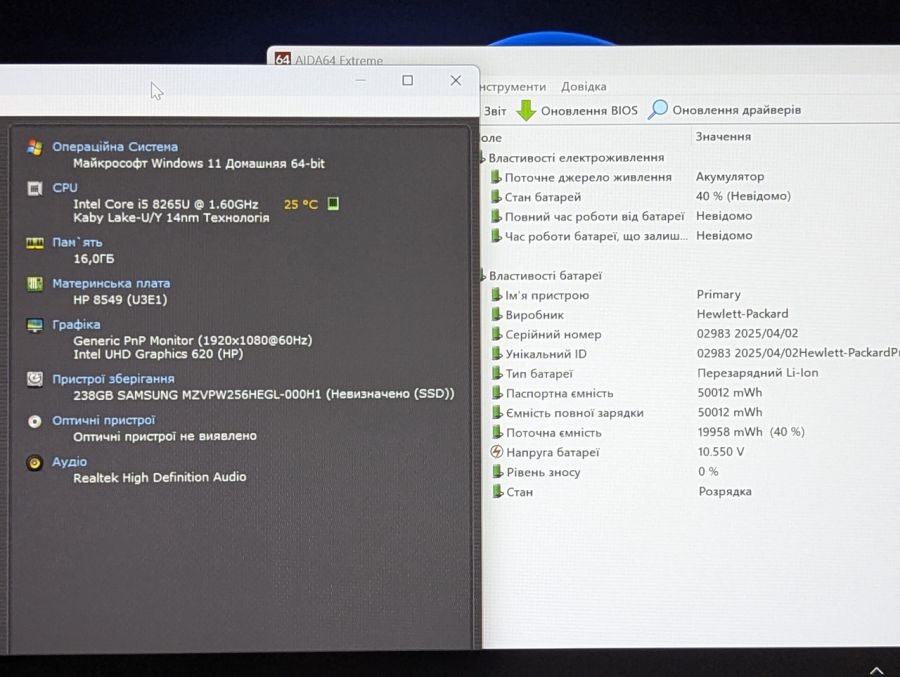Click the 238GB SAMSUNG MZVPW256HEGL-000H1 drive text
Screen dimensions: 900x677
pos(264,394)
